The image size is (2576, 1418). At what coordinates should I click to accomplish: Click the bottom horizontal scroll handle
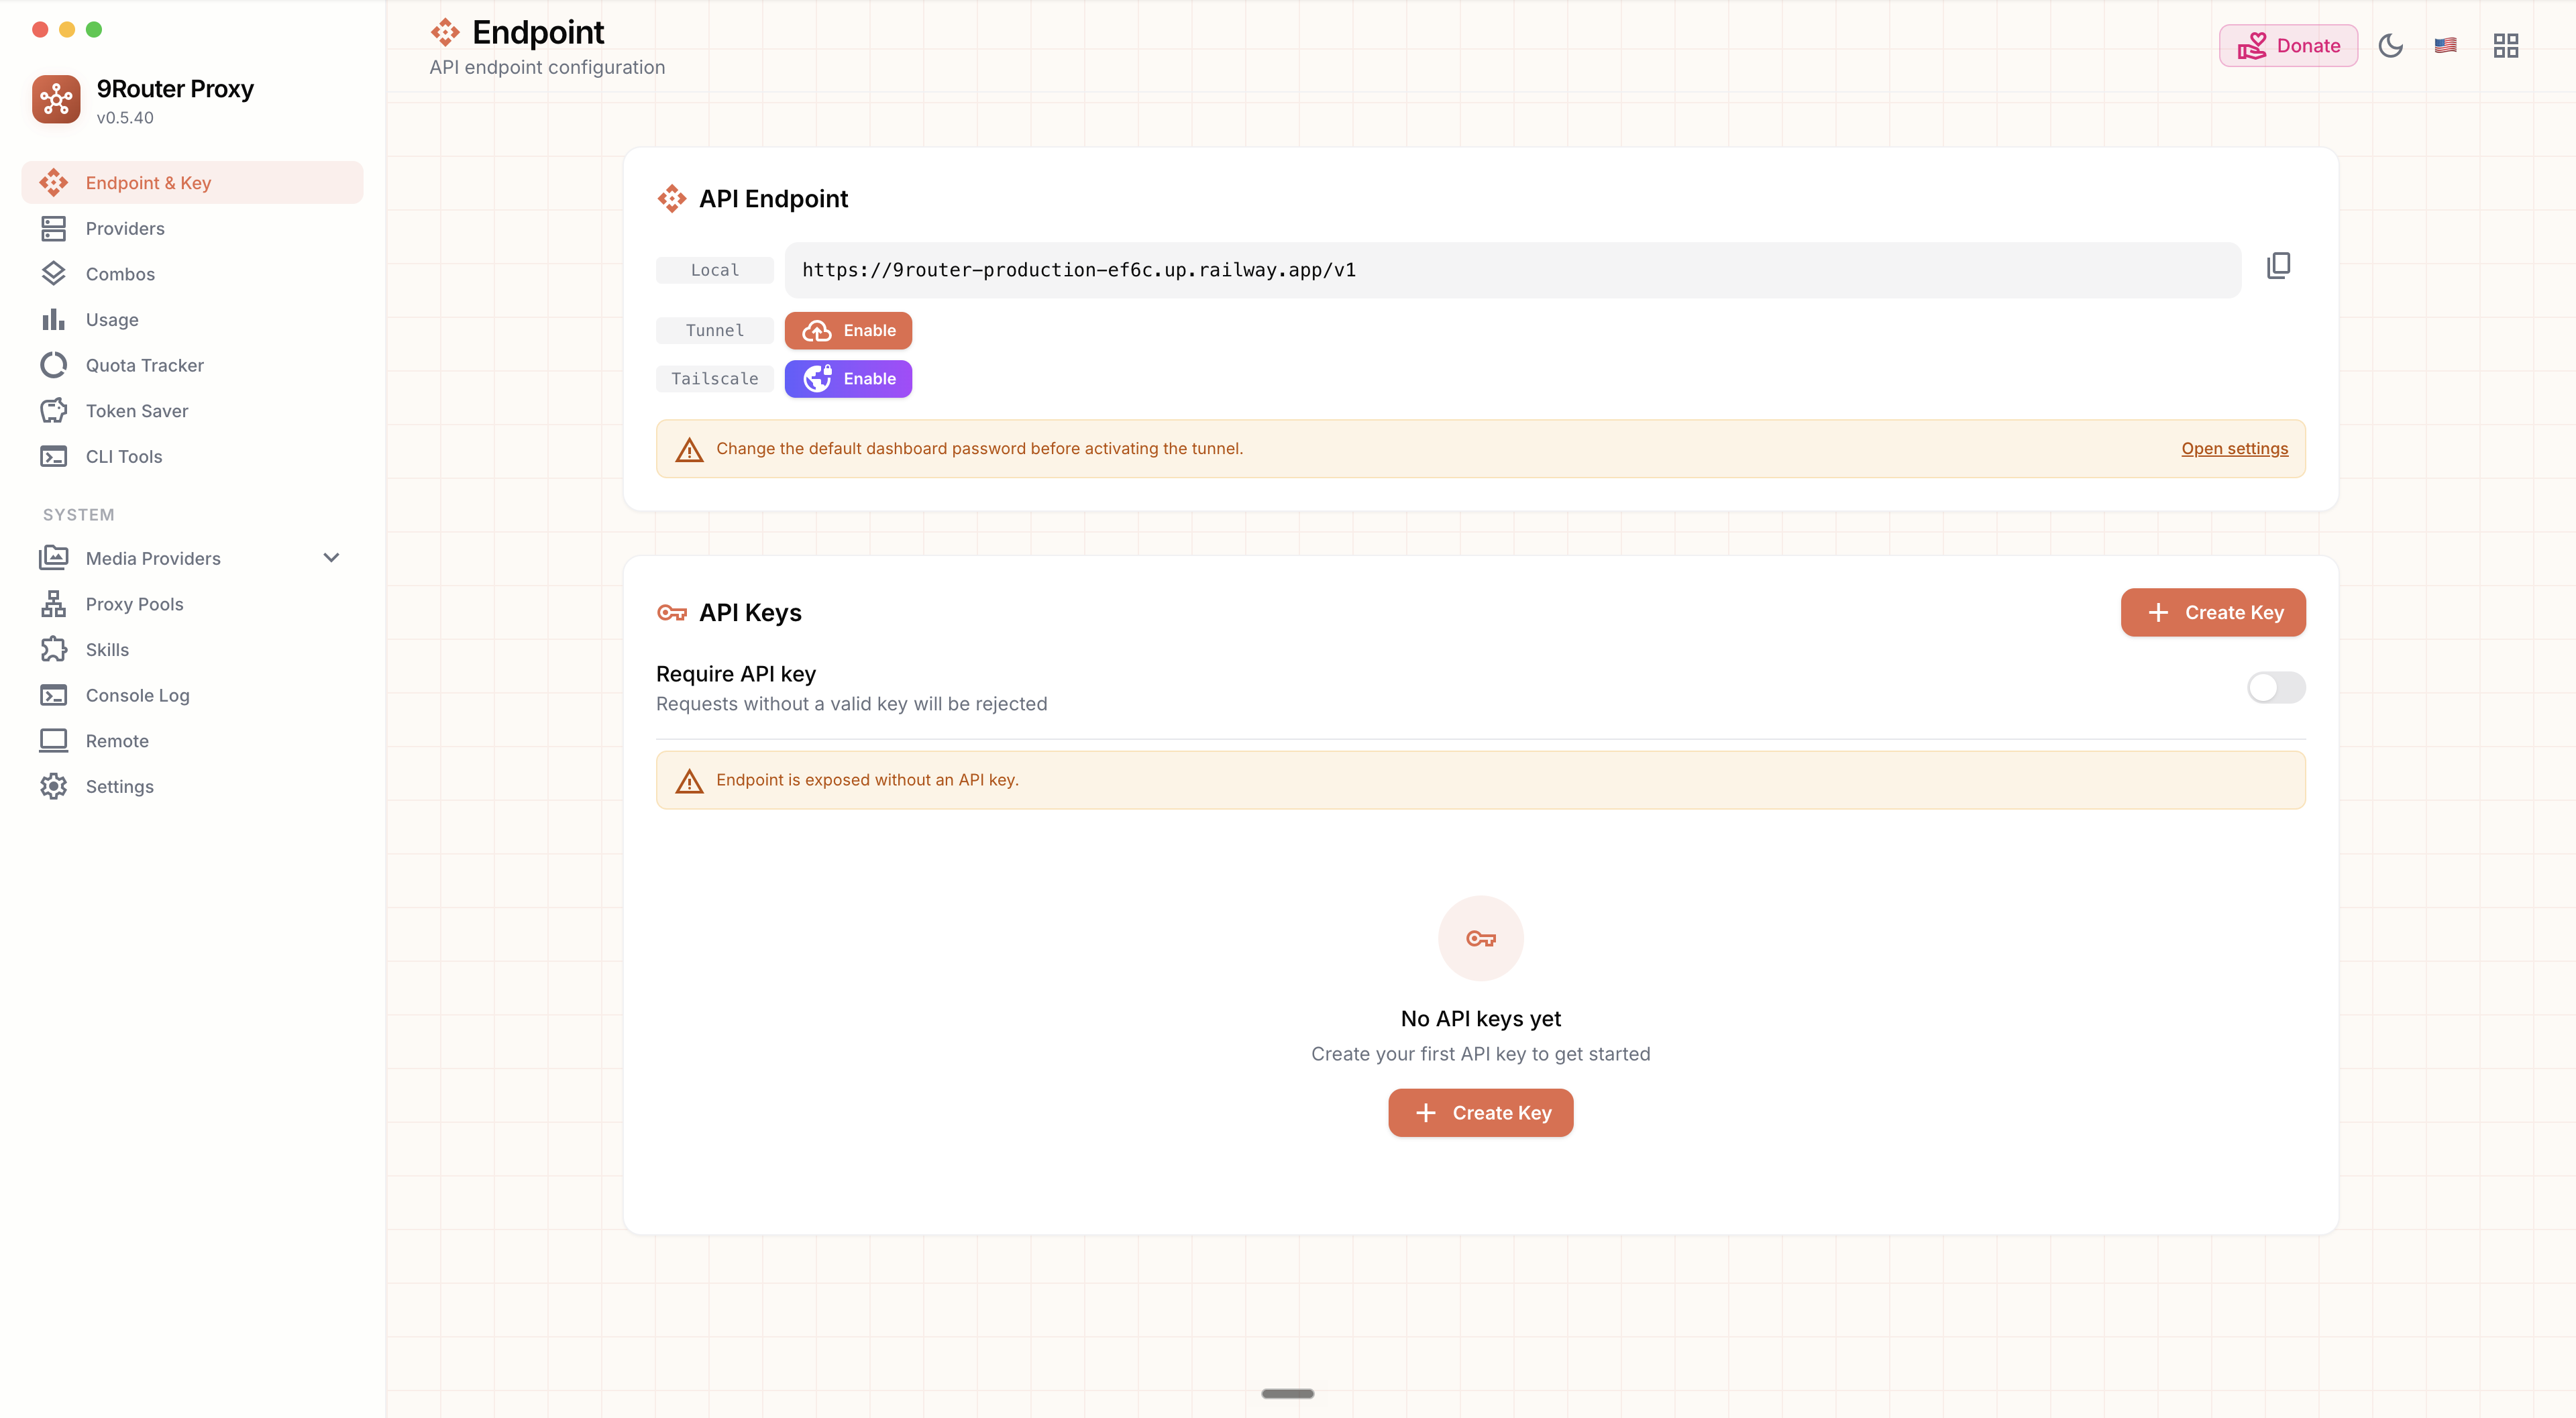[x=1288, y=1394]
